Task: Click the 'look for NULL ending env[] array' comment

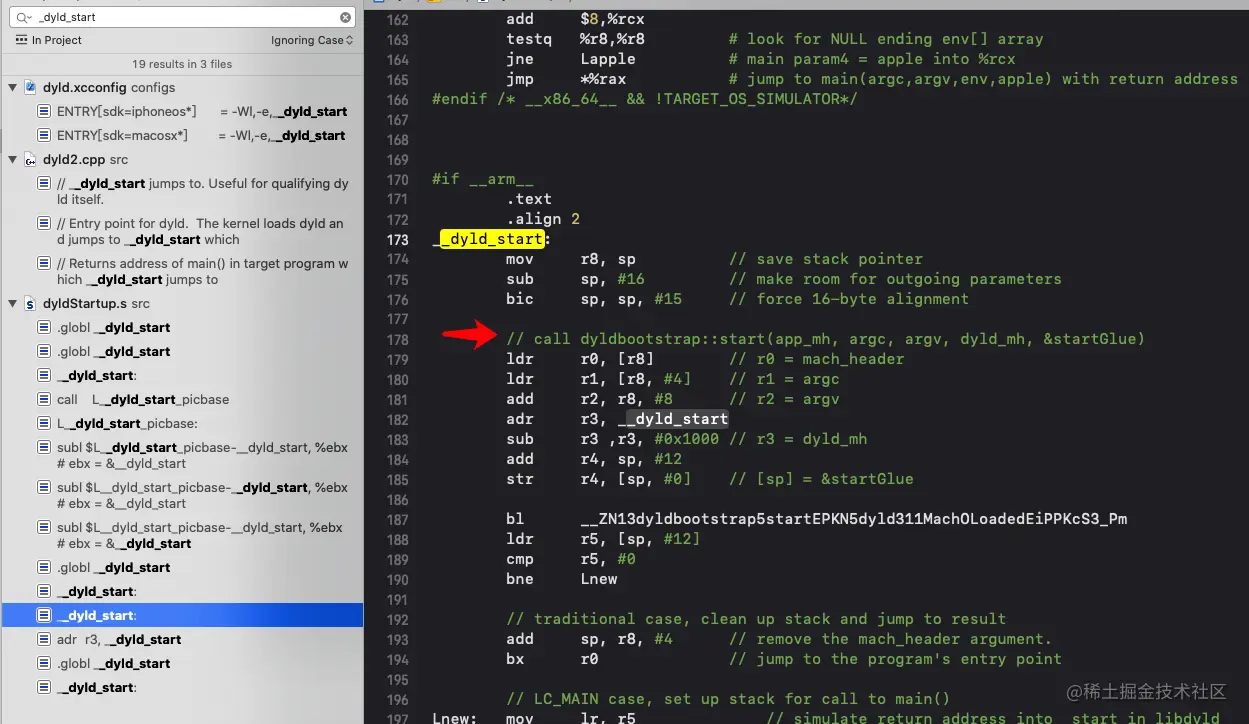Action: [886, 39]
